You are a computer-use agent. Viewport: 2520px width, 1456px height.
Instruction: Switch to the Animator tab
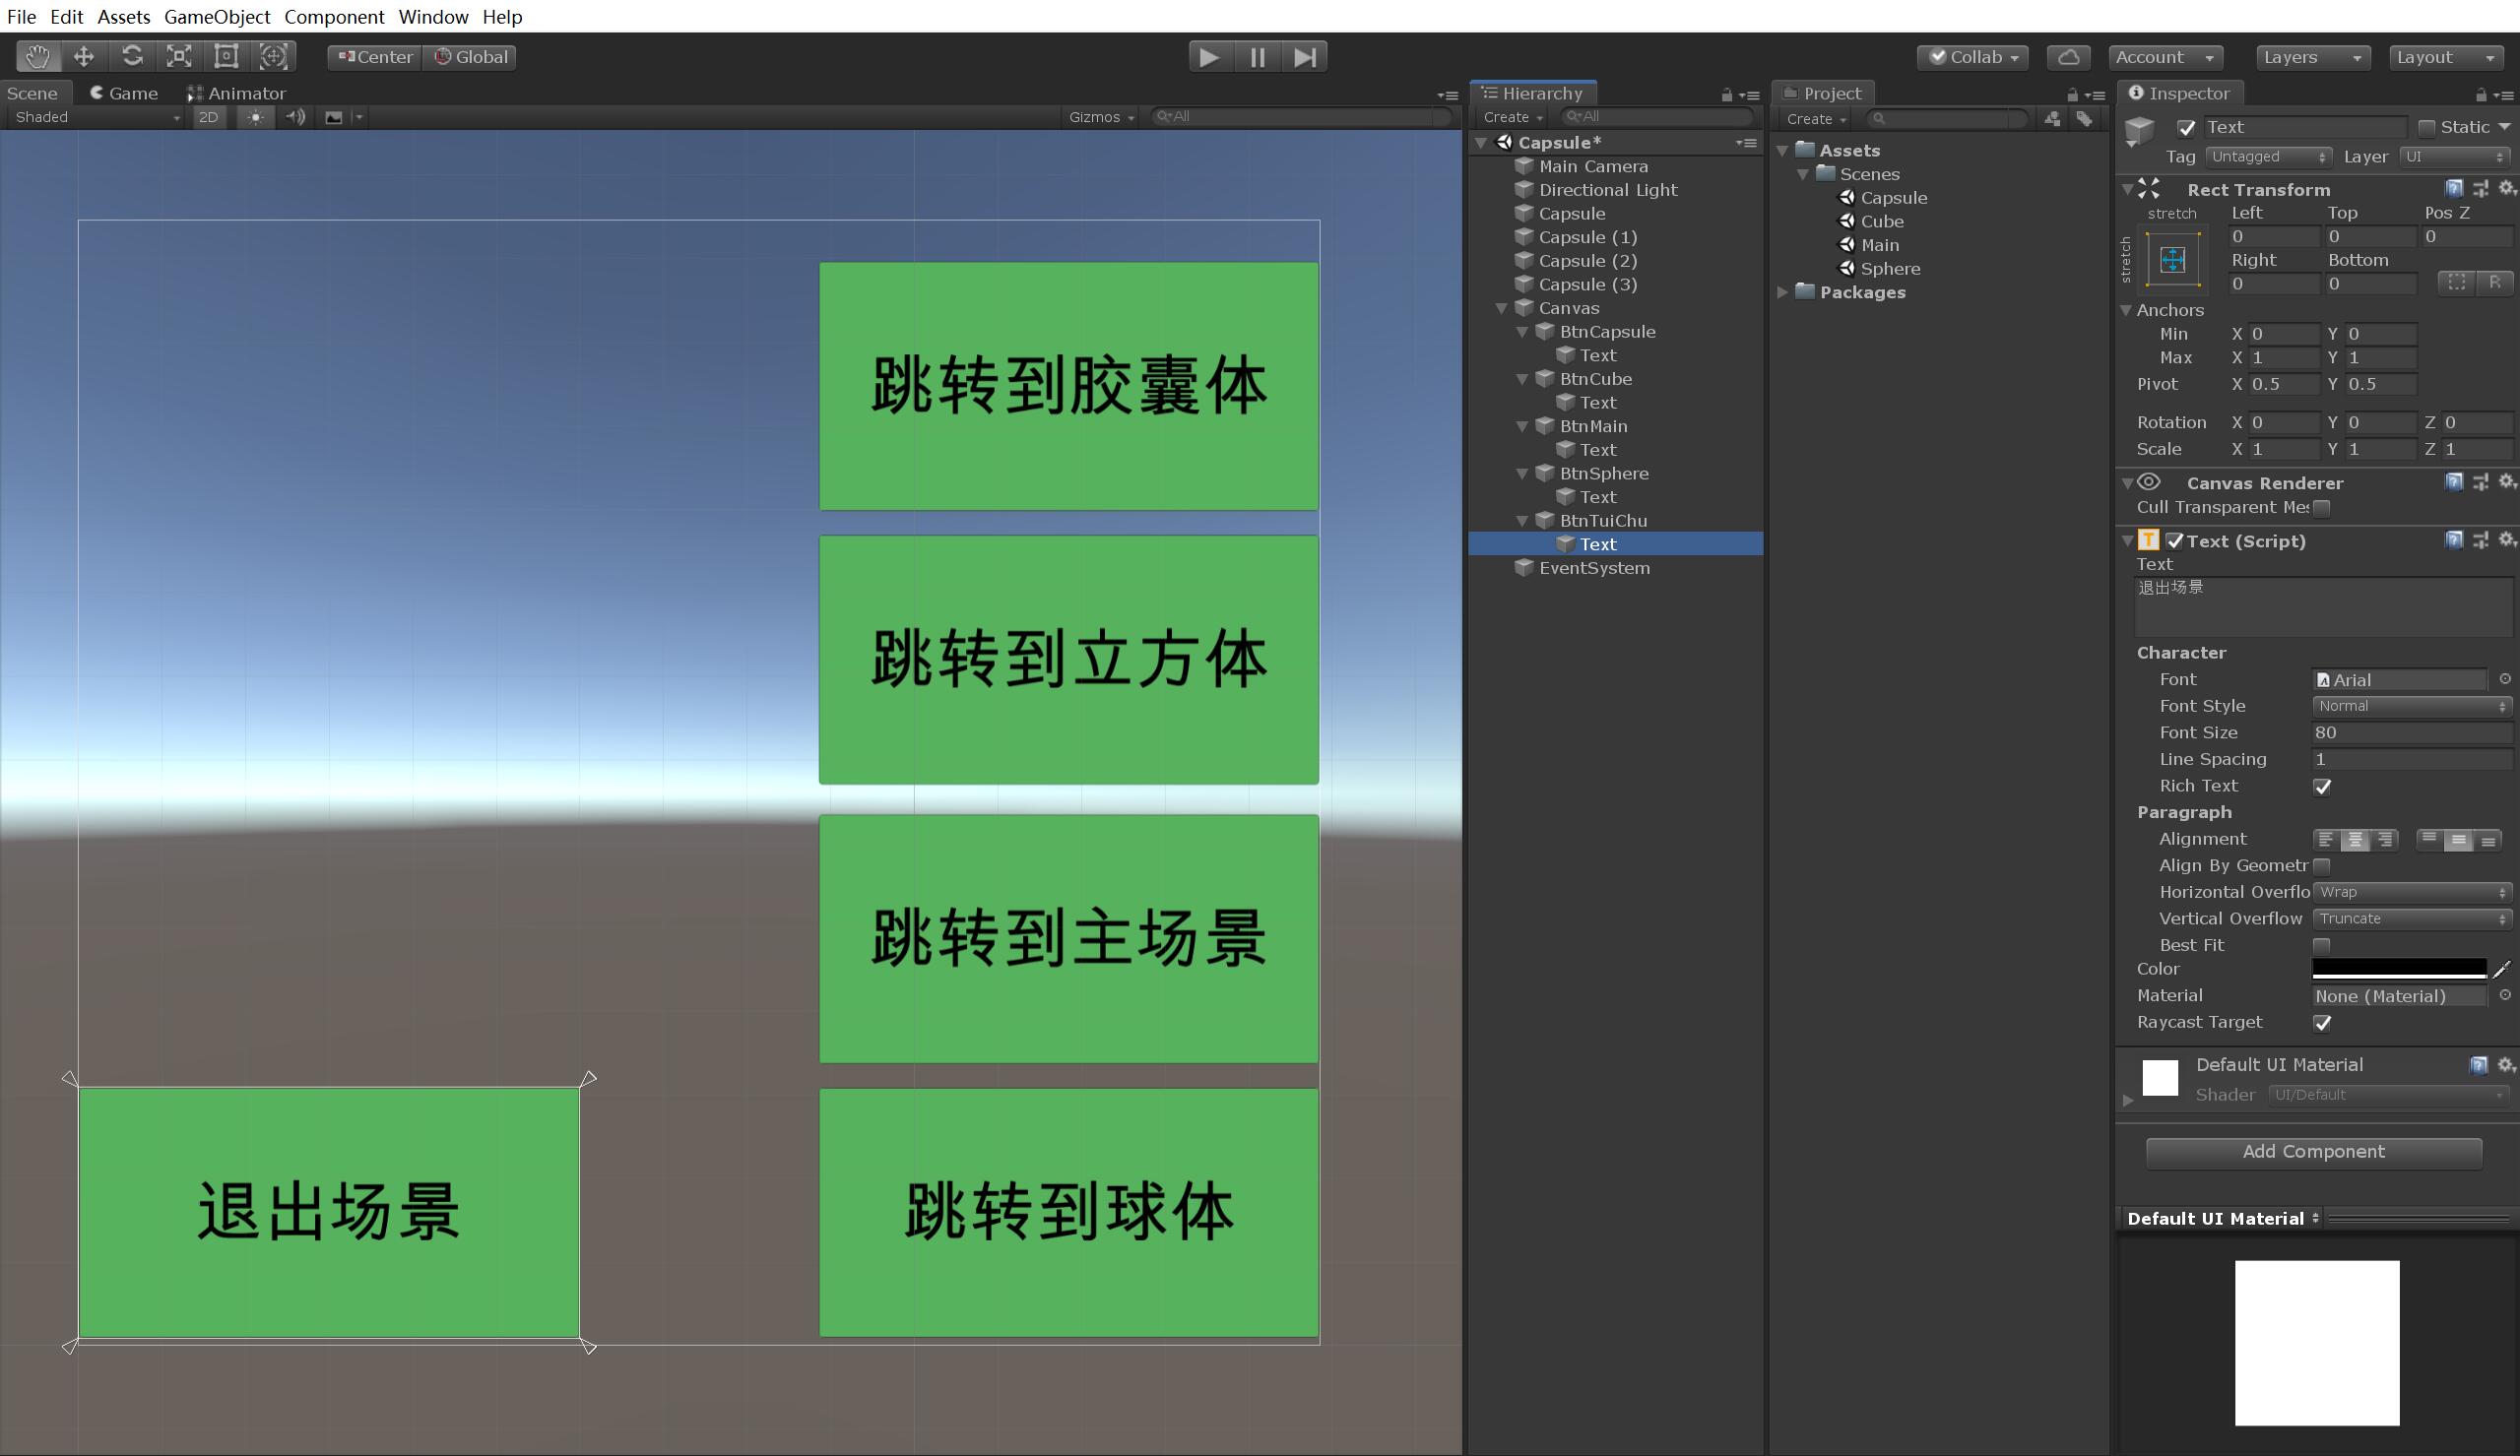(x=237, y=93)
